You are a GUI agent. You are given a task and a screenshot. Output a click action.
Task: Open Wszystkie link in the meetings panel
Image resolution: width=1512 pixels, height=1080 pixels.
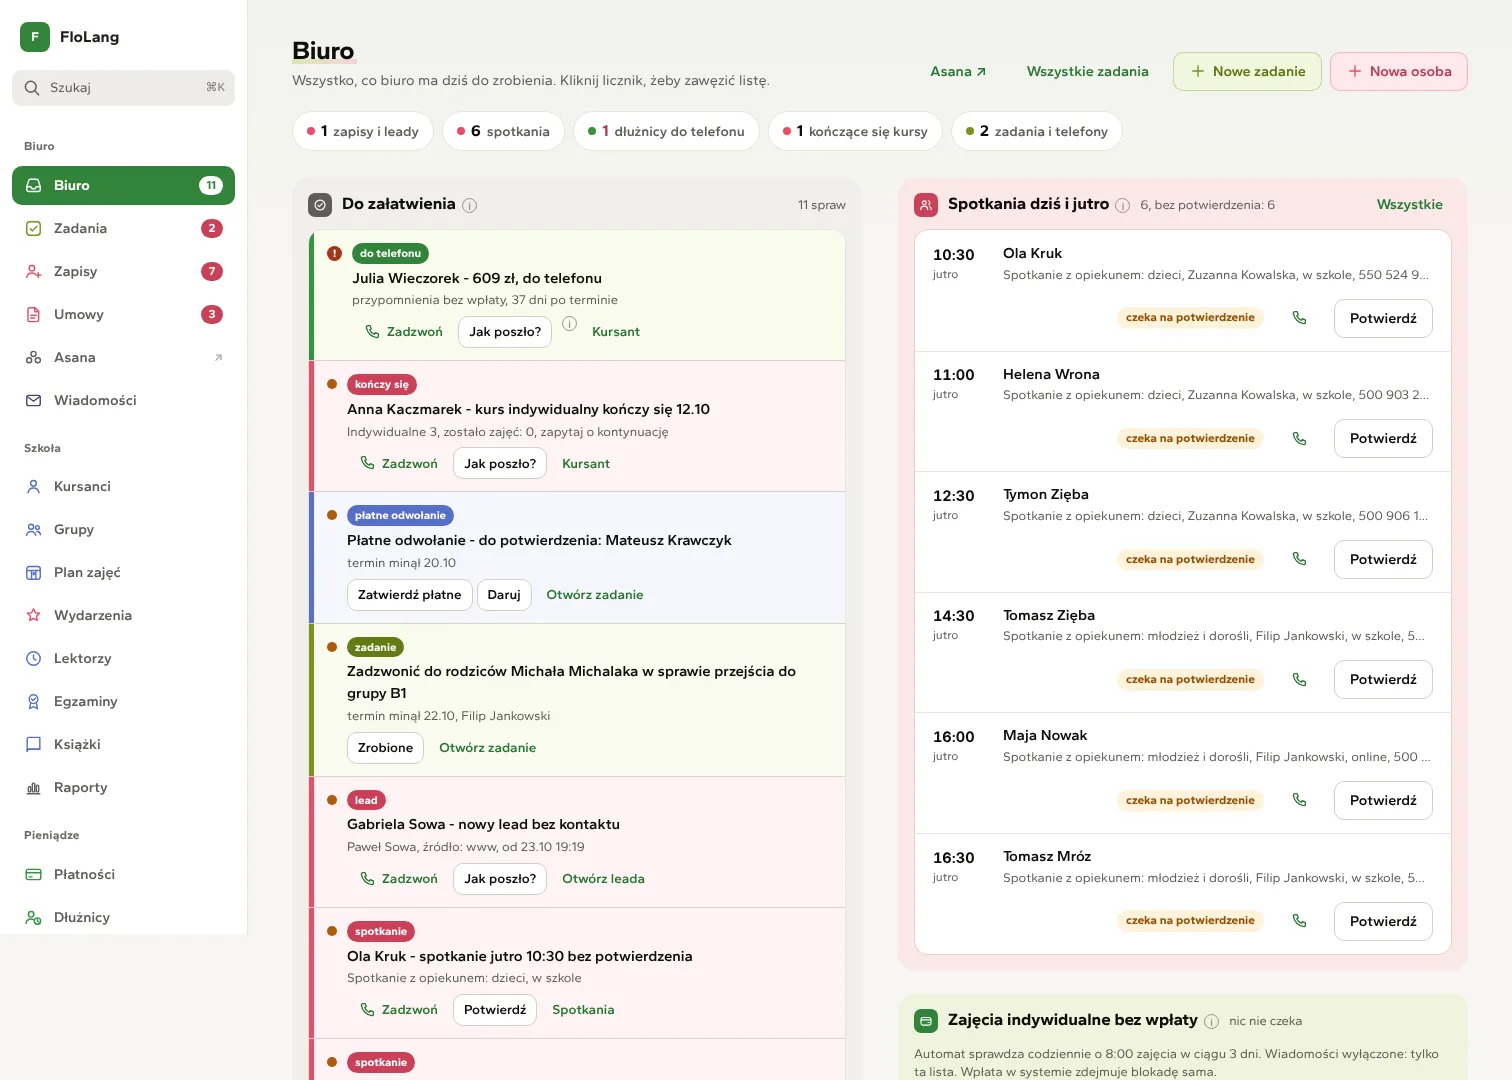(1409, 204)
